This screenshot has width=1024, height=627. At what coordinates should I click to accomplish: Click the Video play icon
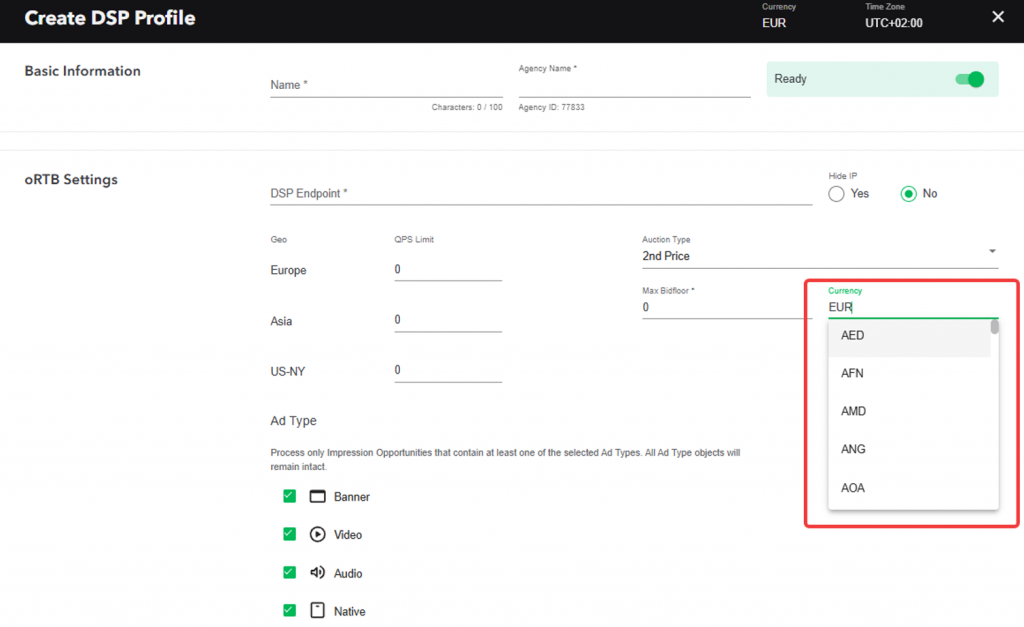[317, 535]
